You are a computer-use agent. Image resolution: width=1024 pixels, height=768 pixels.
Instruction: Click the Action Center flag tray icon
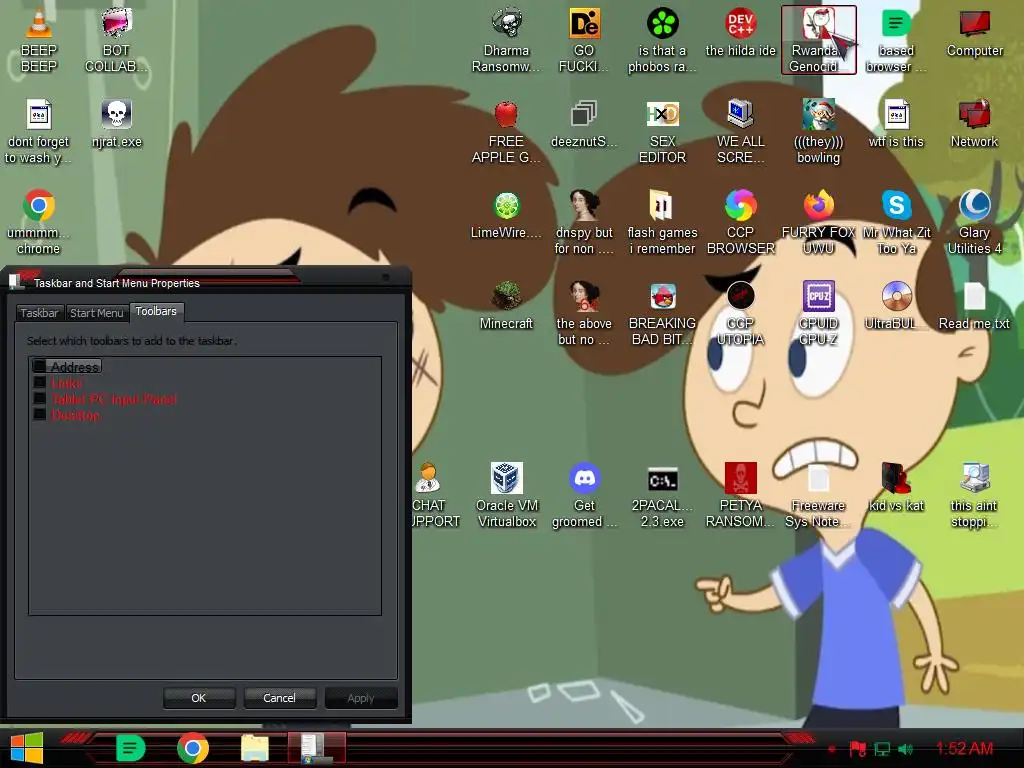coord(857,749)
